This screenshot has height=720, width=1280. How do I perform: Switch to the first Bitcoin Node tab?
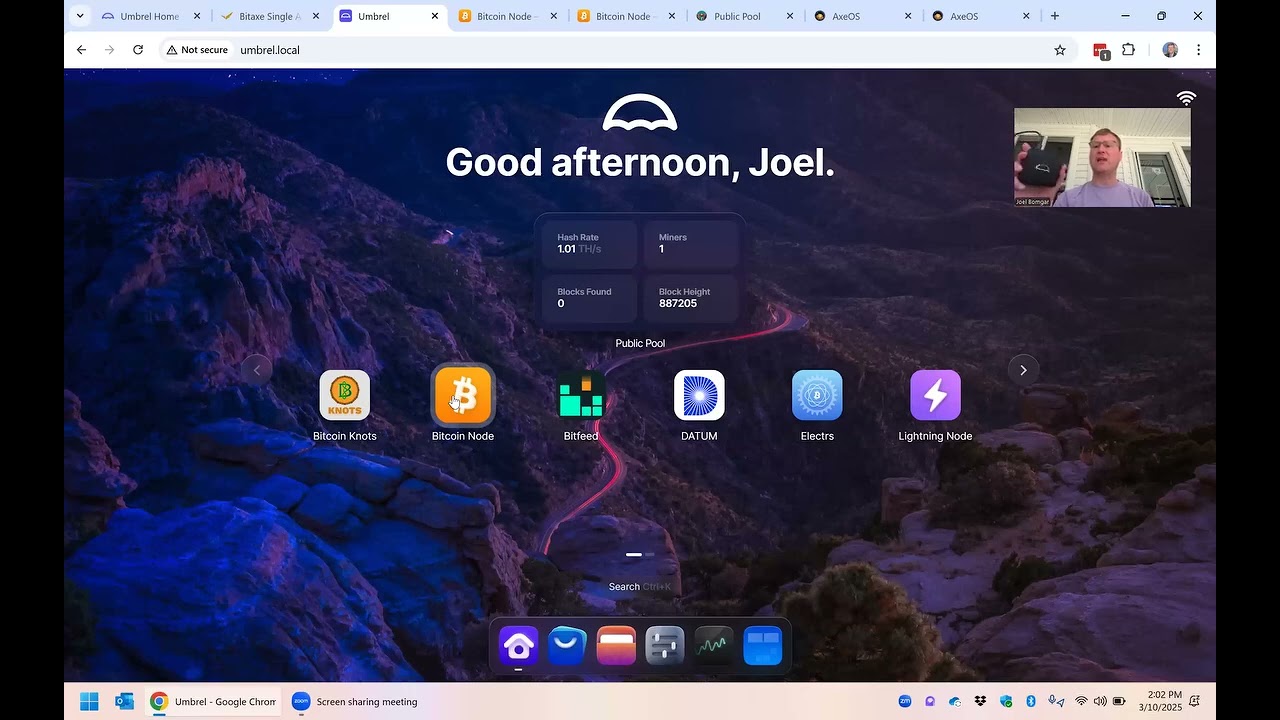[508, 16]
